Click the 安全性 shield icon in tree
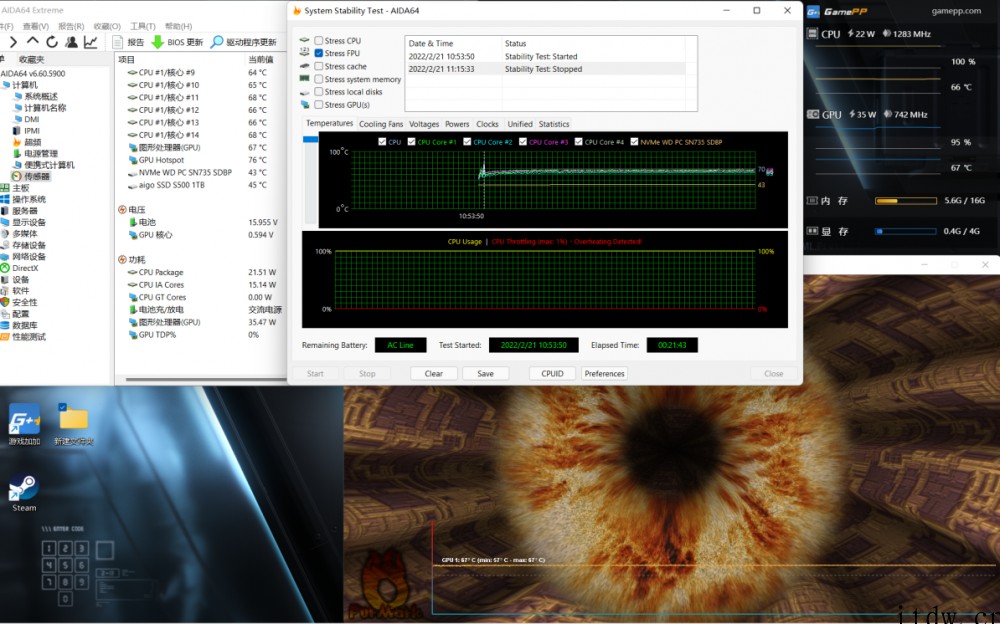This screenshot has height=624, width=1000. [x=5, y=302]
